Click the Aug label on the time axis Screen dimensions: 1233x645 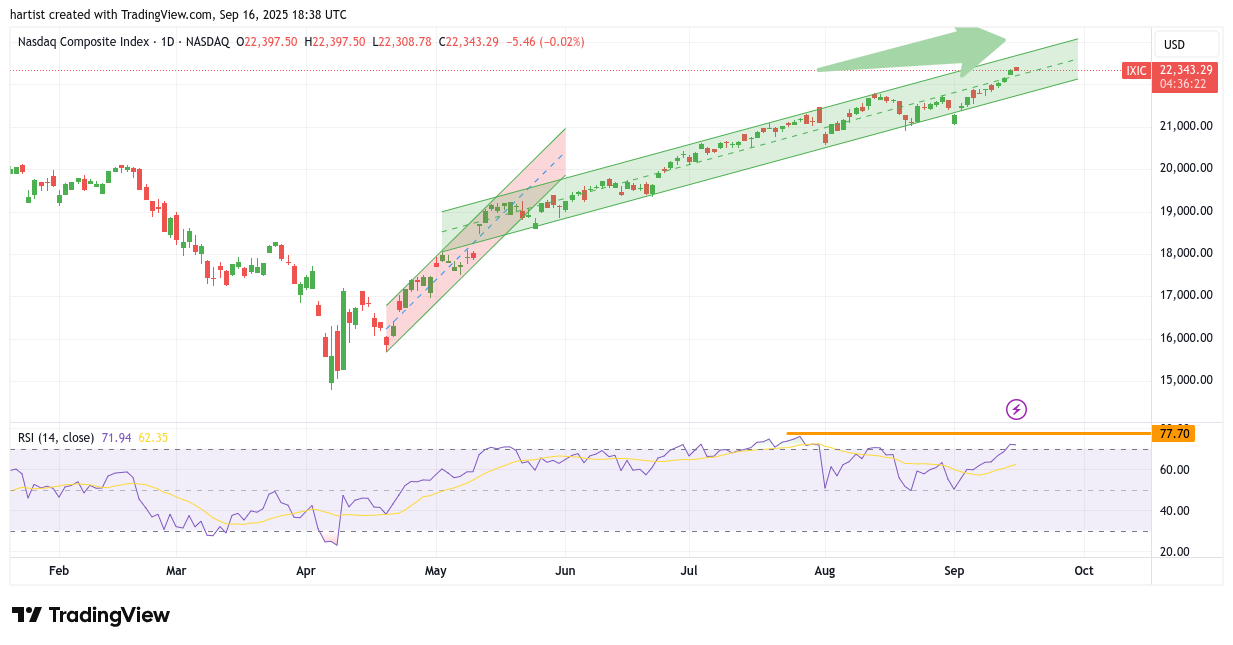(824, 571)
